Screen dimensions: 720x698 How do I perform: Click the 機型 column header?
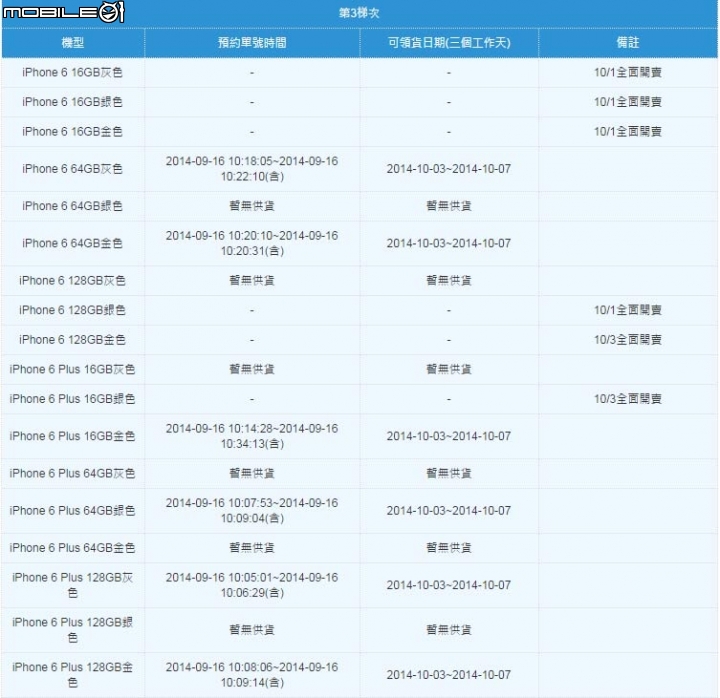coord(73,43)
